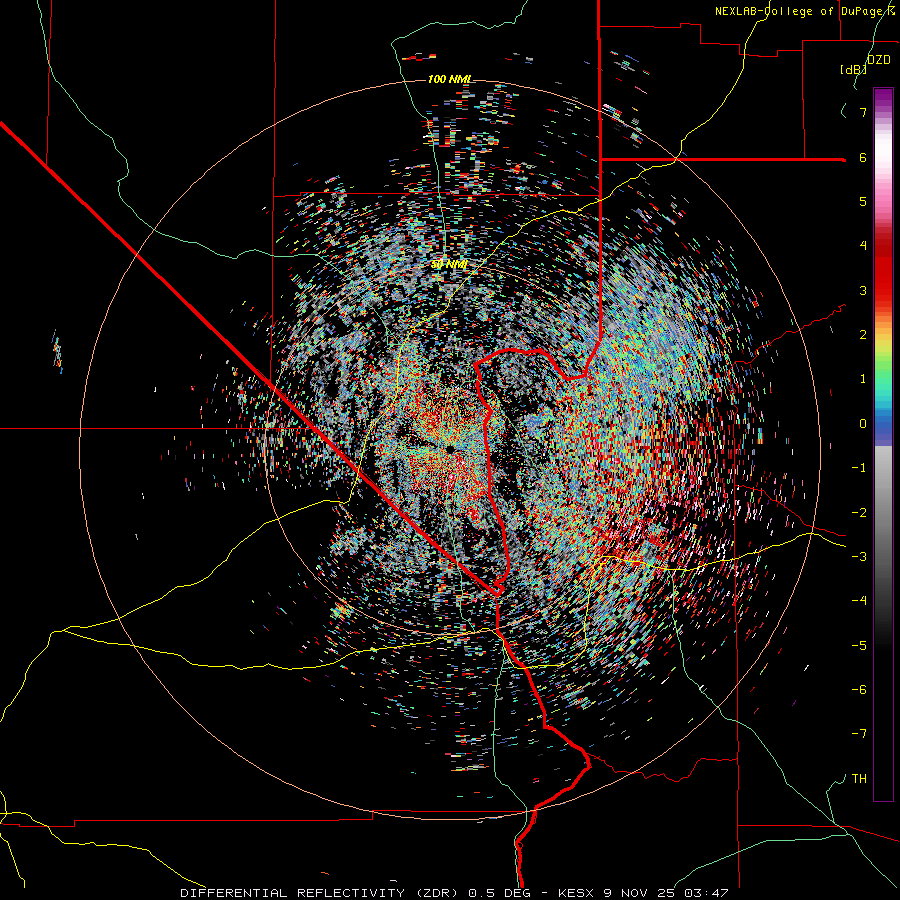Click the scale value "5" on the legend
The height and width of the screenshot is (900, 900).
pyautogui.click(x=863, y=201)
